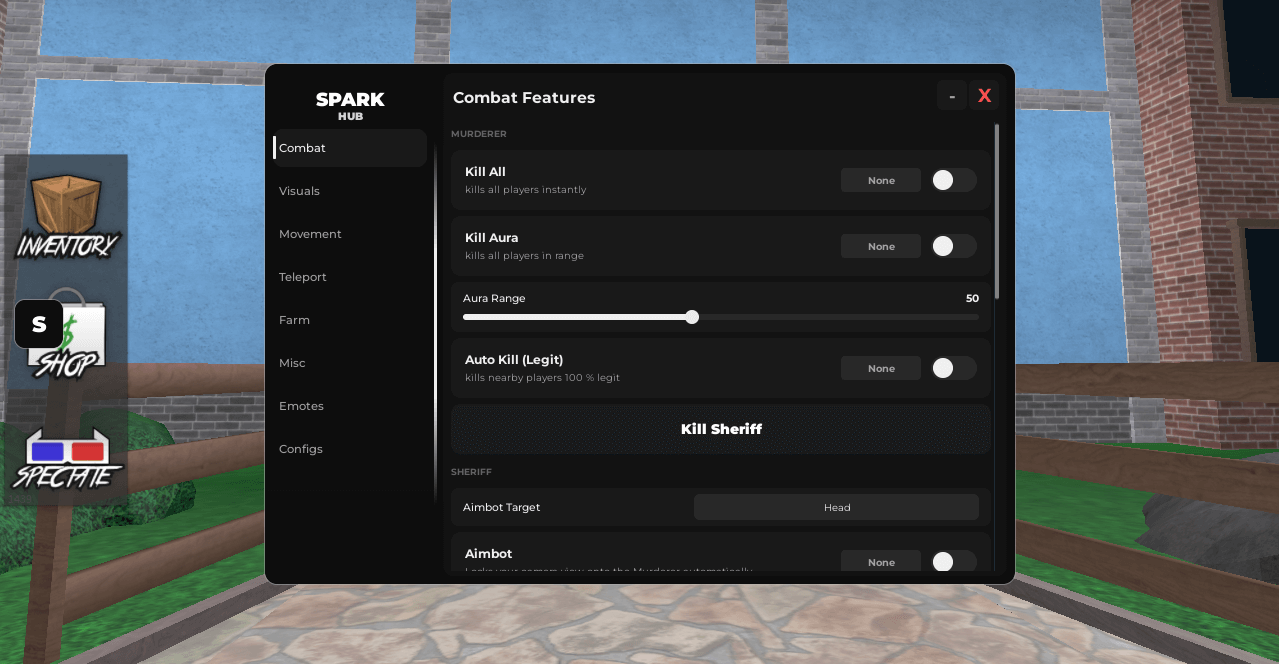Close Spark Hub with the red X

[x=984, y=96]
